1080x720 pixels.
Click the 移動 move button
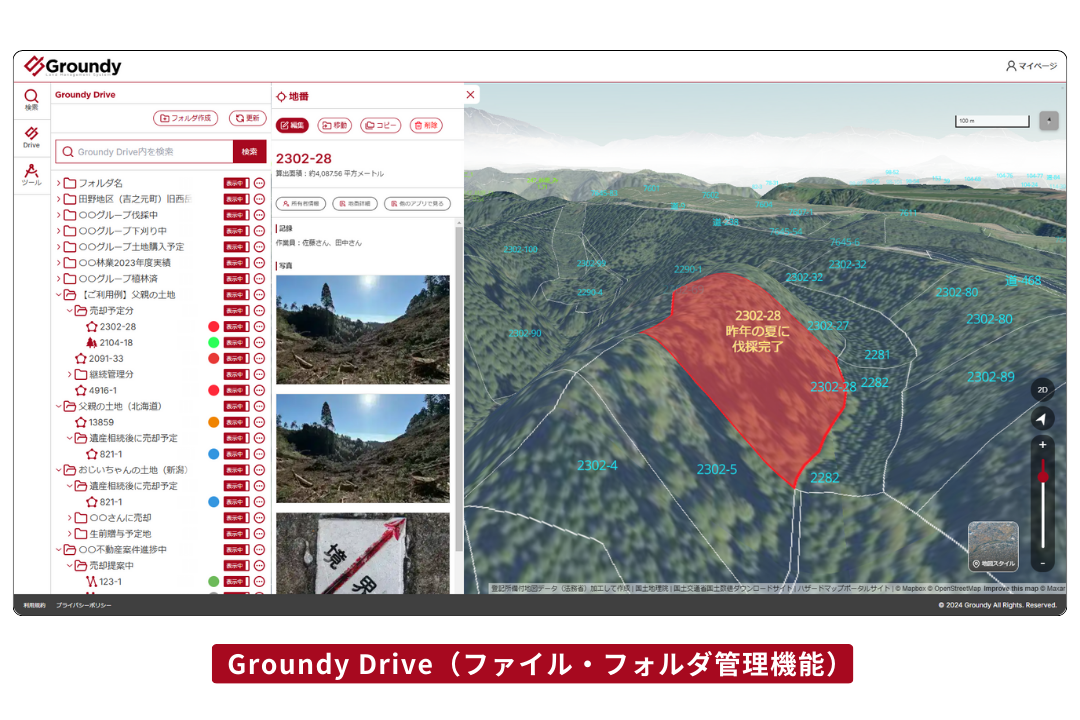click(335, 125)
